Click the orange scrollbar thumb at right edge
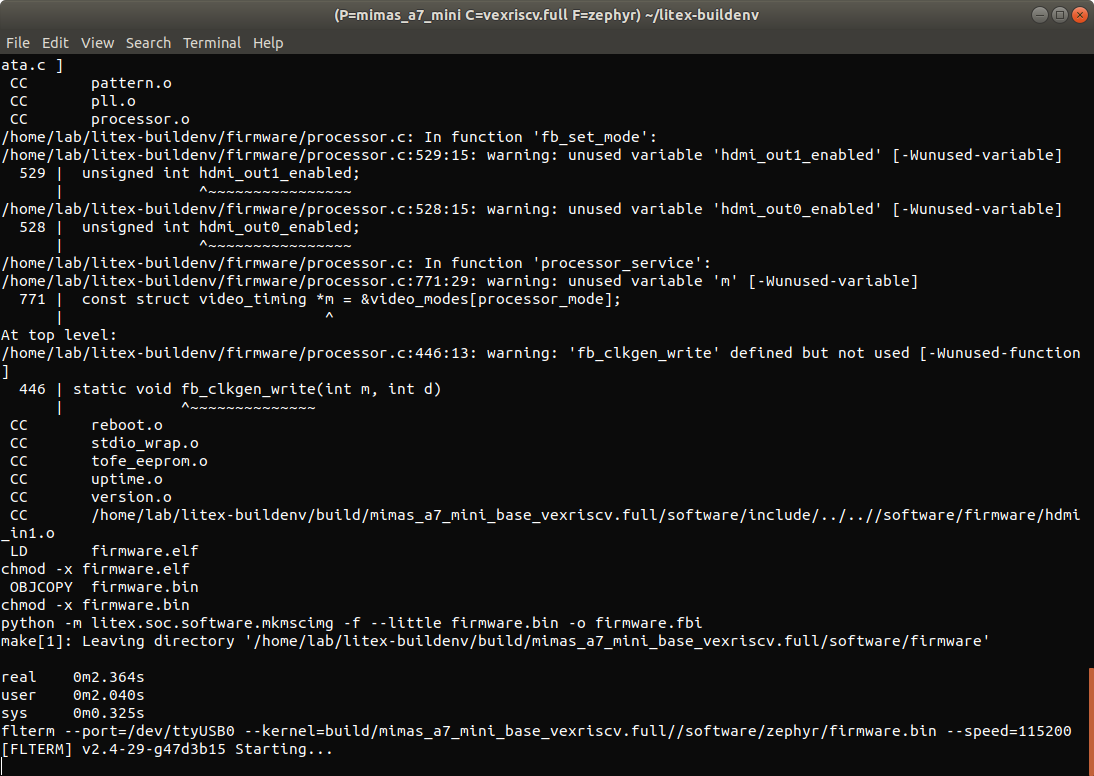Screen dimensions: 1094x776 click(x=1090, y=717)
